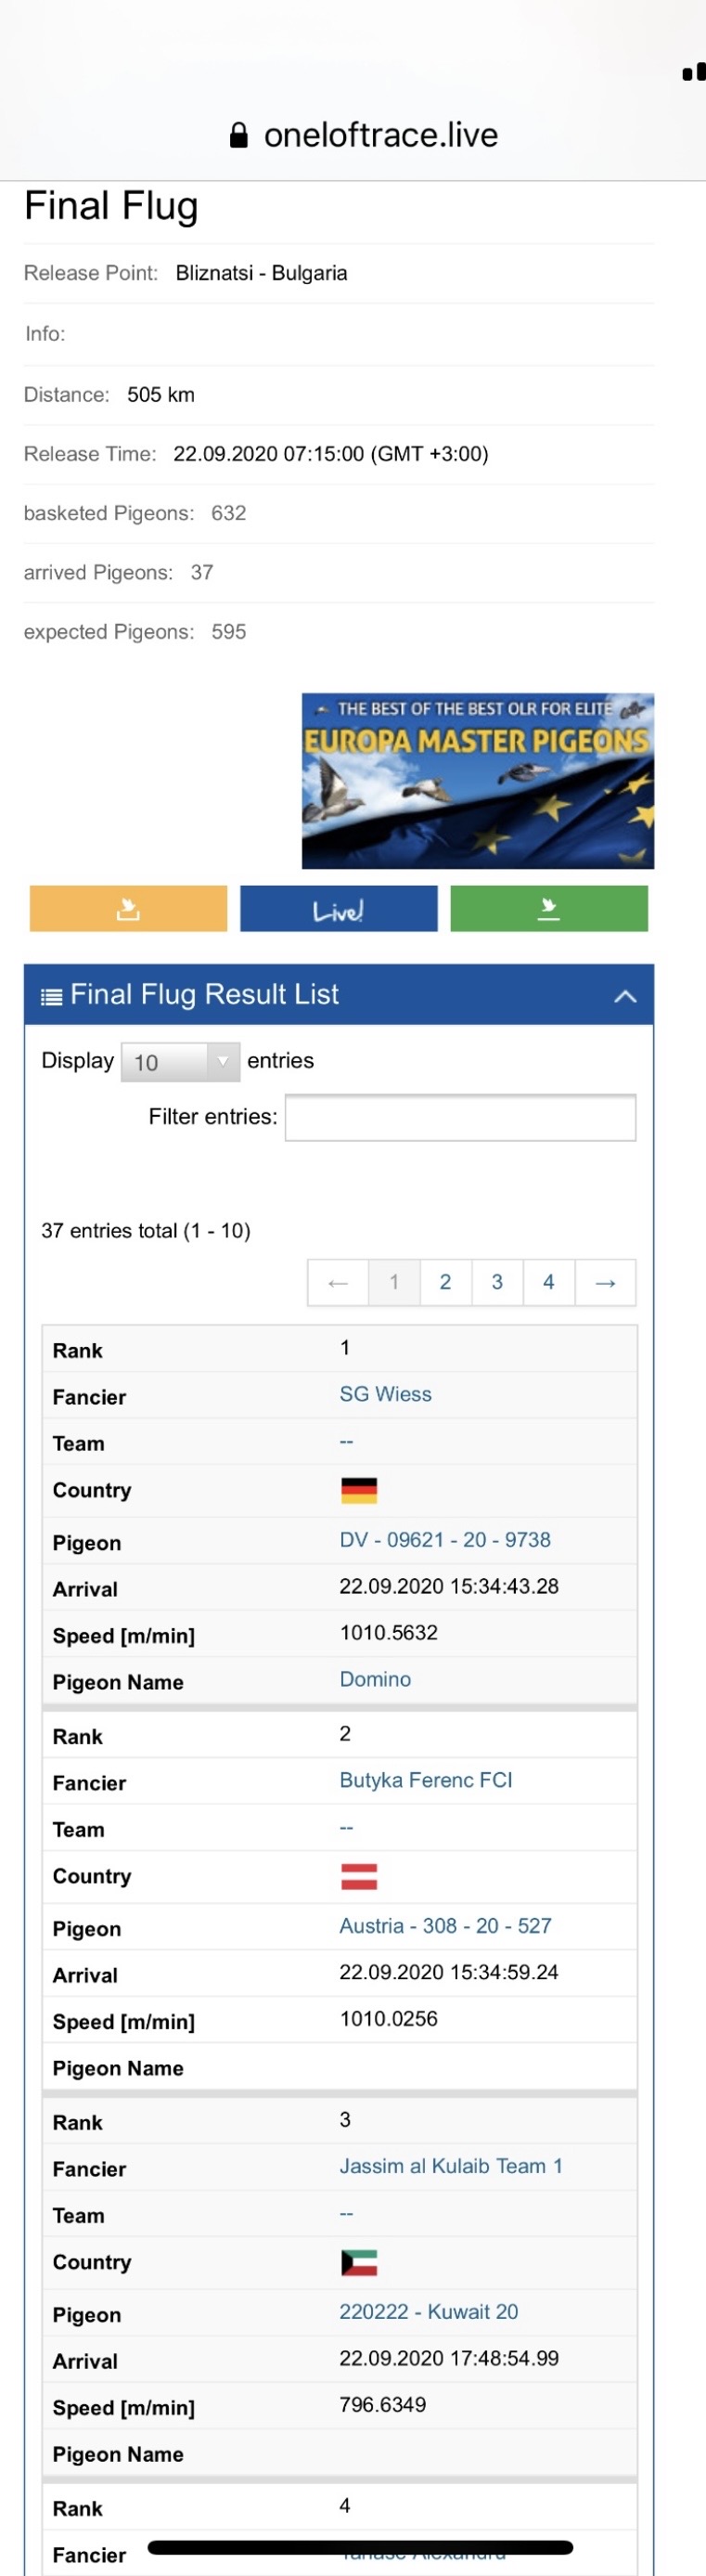This screenshot has width=706, height=2576.
Task: Open fancier Jassim al Kulaib Team 1
Action: [x=451, y=2166]
